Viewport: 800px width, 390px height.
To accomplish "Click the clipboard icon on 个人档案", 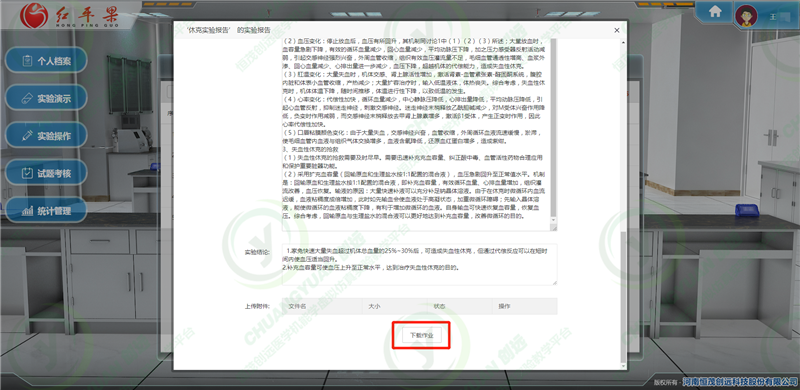I will (27, 61).
